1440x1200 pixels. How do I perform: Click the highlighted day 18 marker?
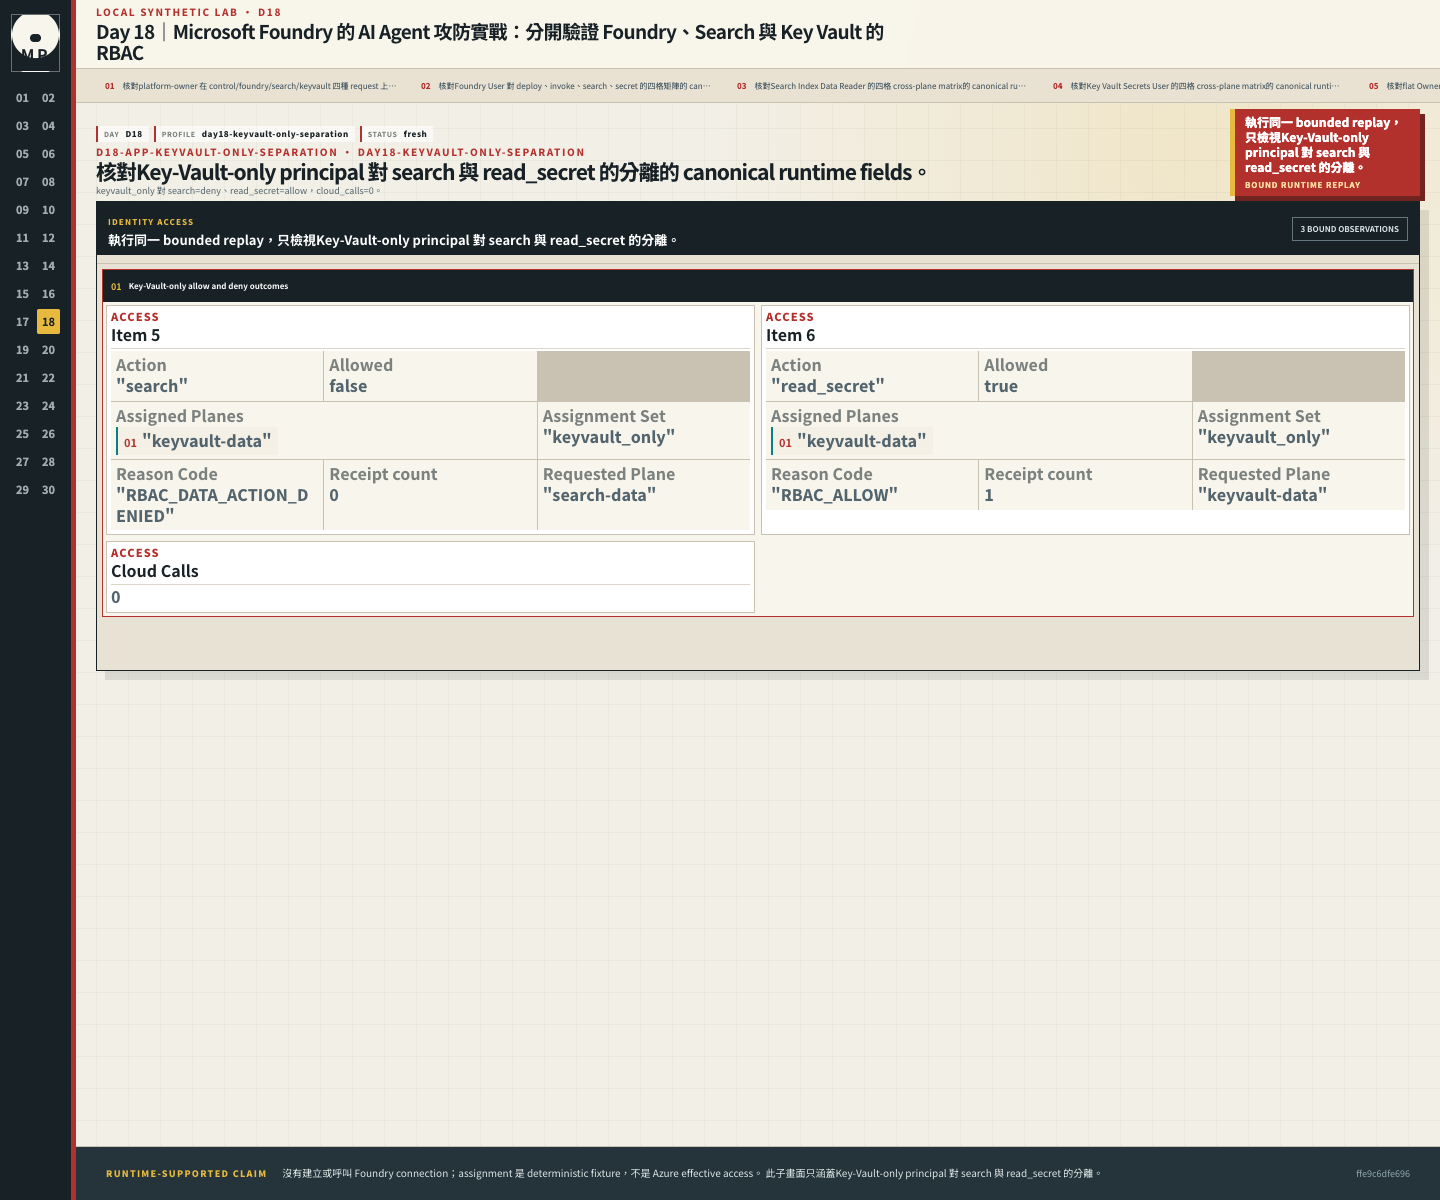(48, 322)
